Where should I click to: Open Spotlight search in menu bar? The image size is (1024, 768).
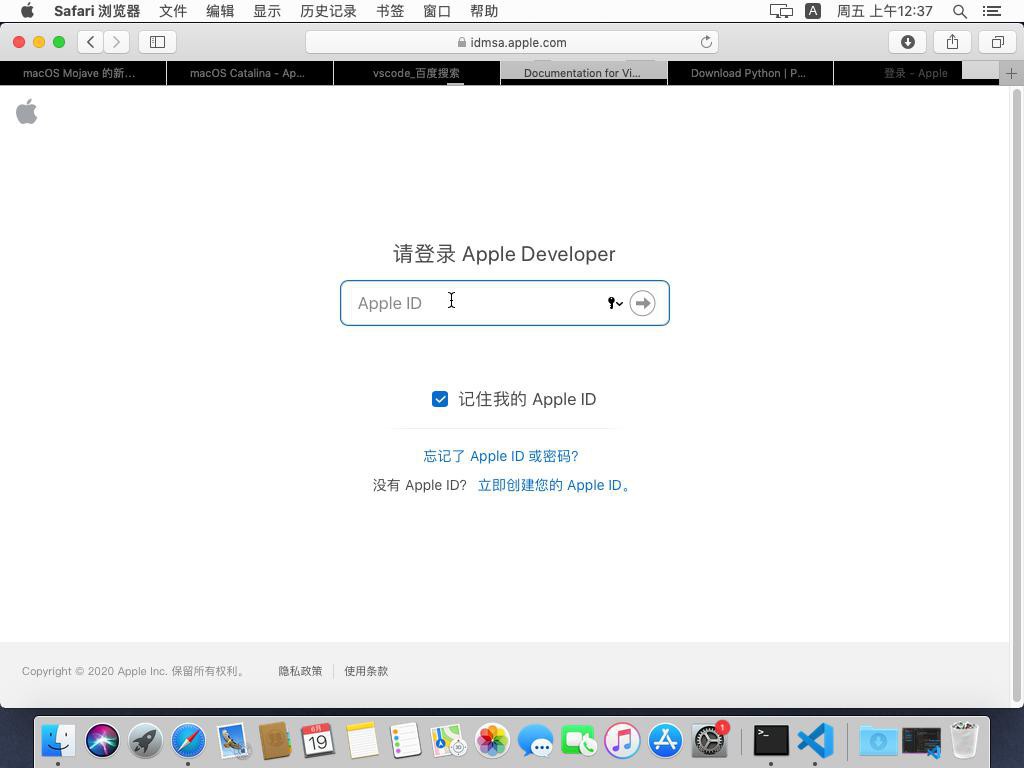pos(959,11)
